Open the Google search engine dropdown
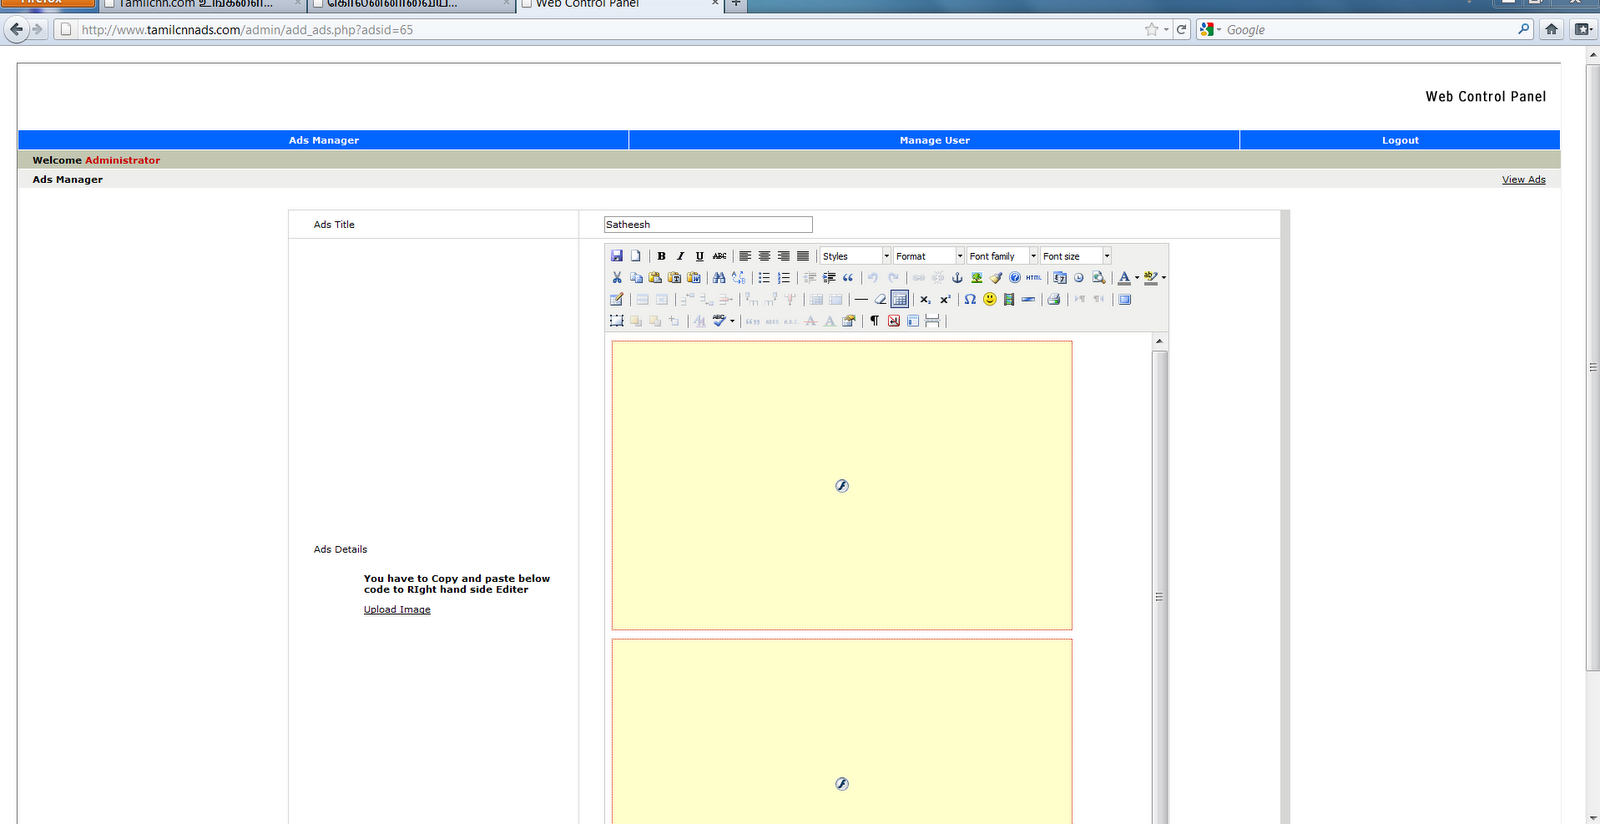The height and width of the screenshot is (824, 1600). tap(1211, 30)
